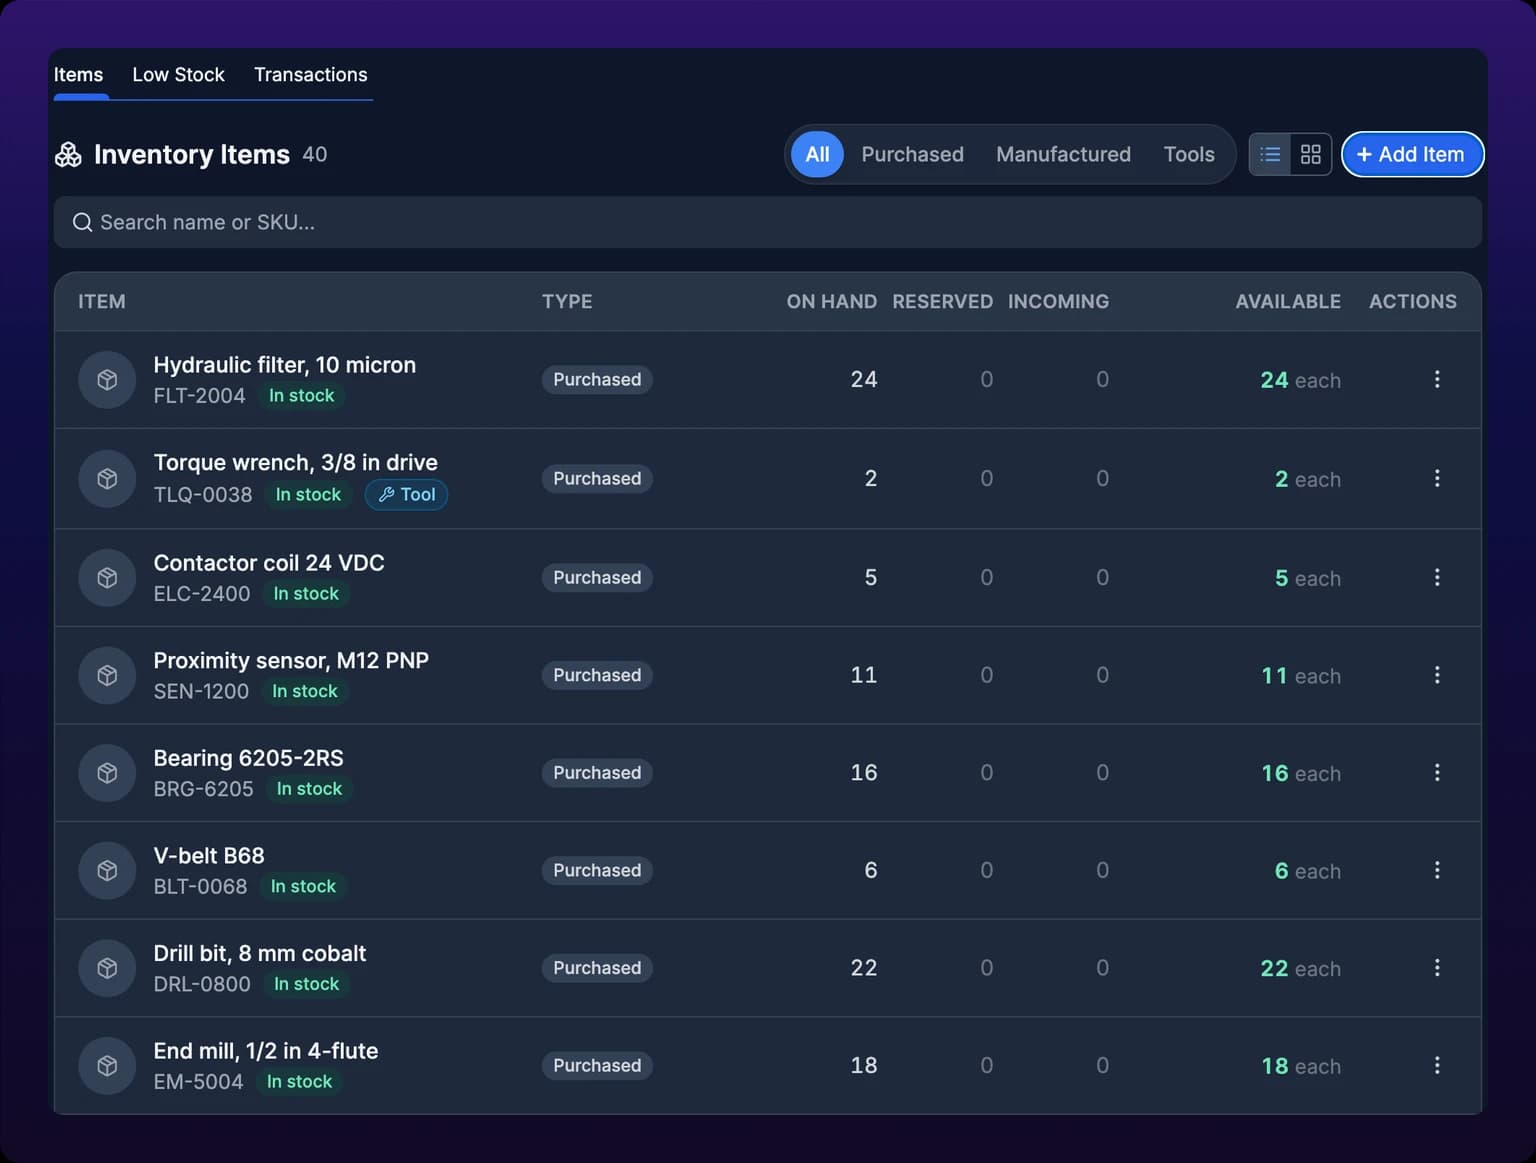Click the item count 40
Screen dimensions: 1536x1163
(x=314, y=154)
